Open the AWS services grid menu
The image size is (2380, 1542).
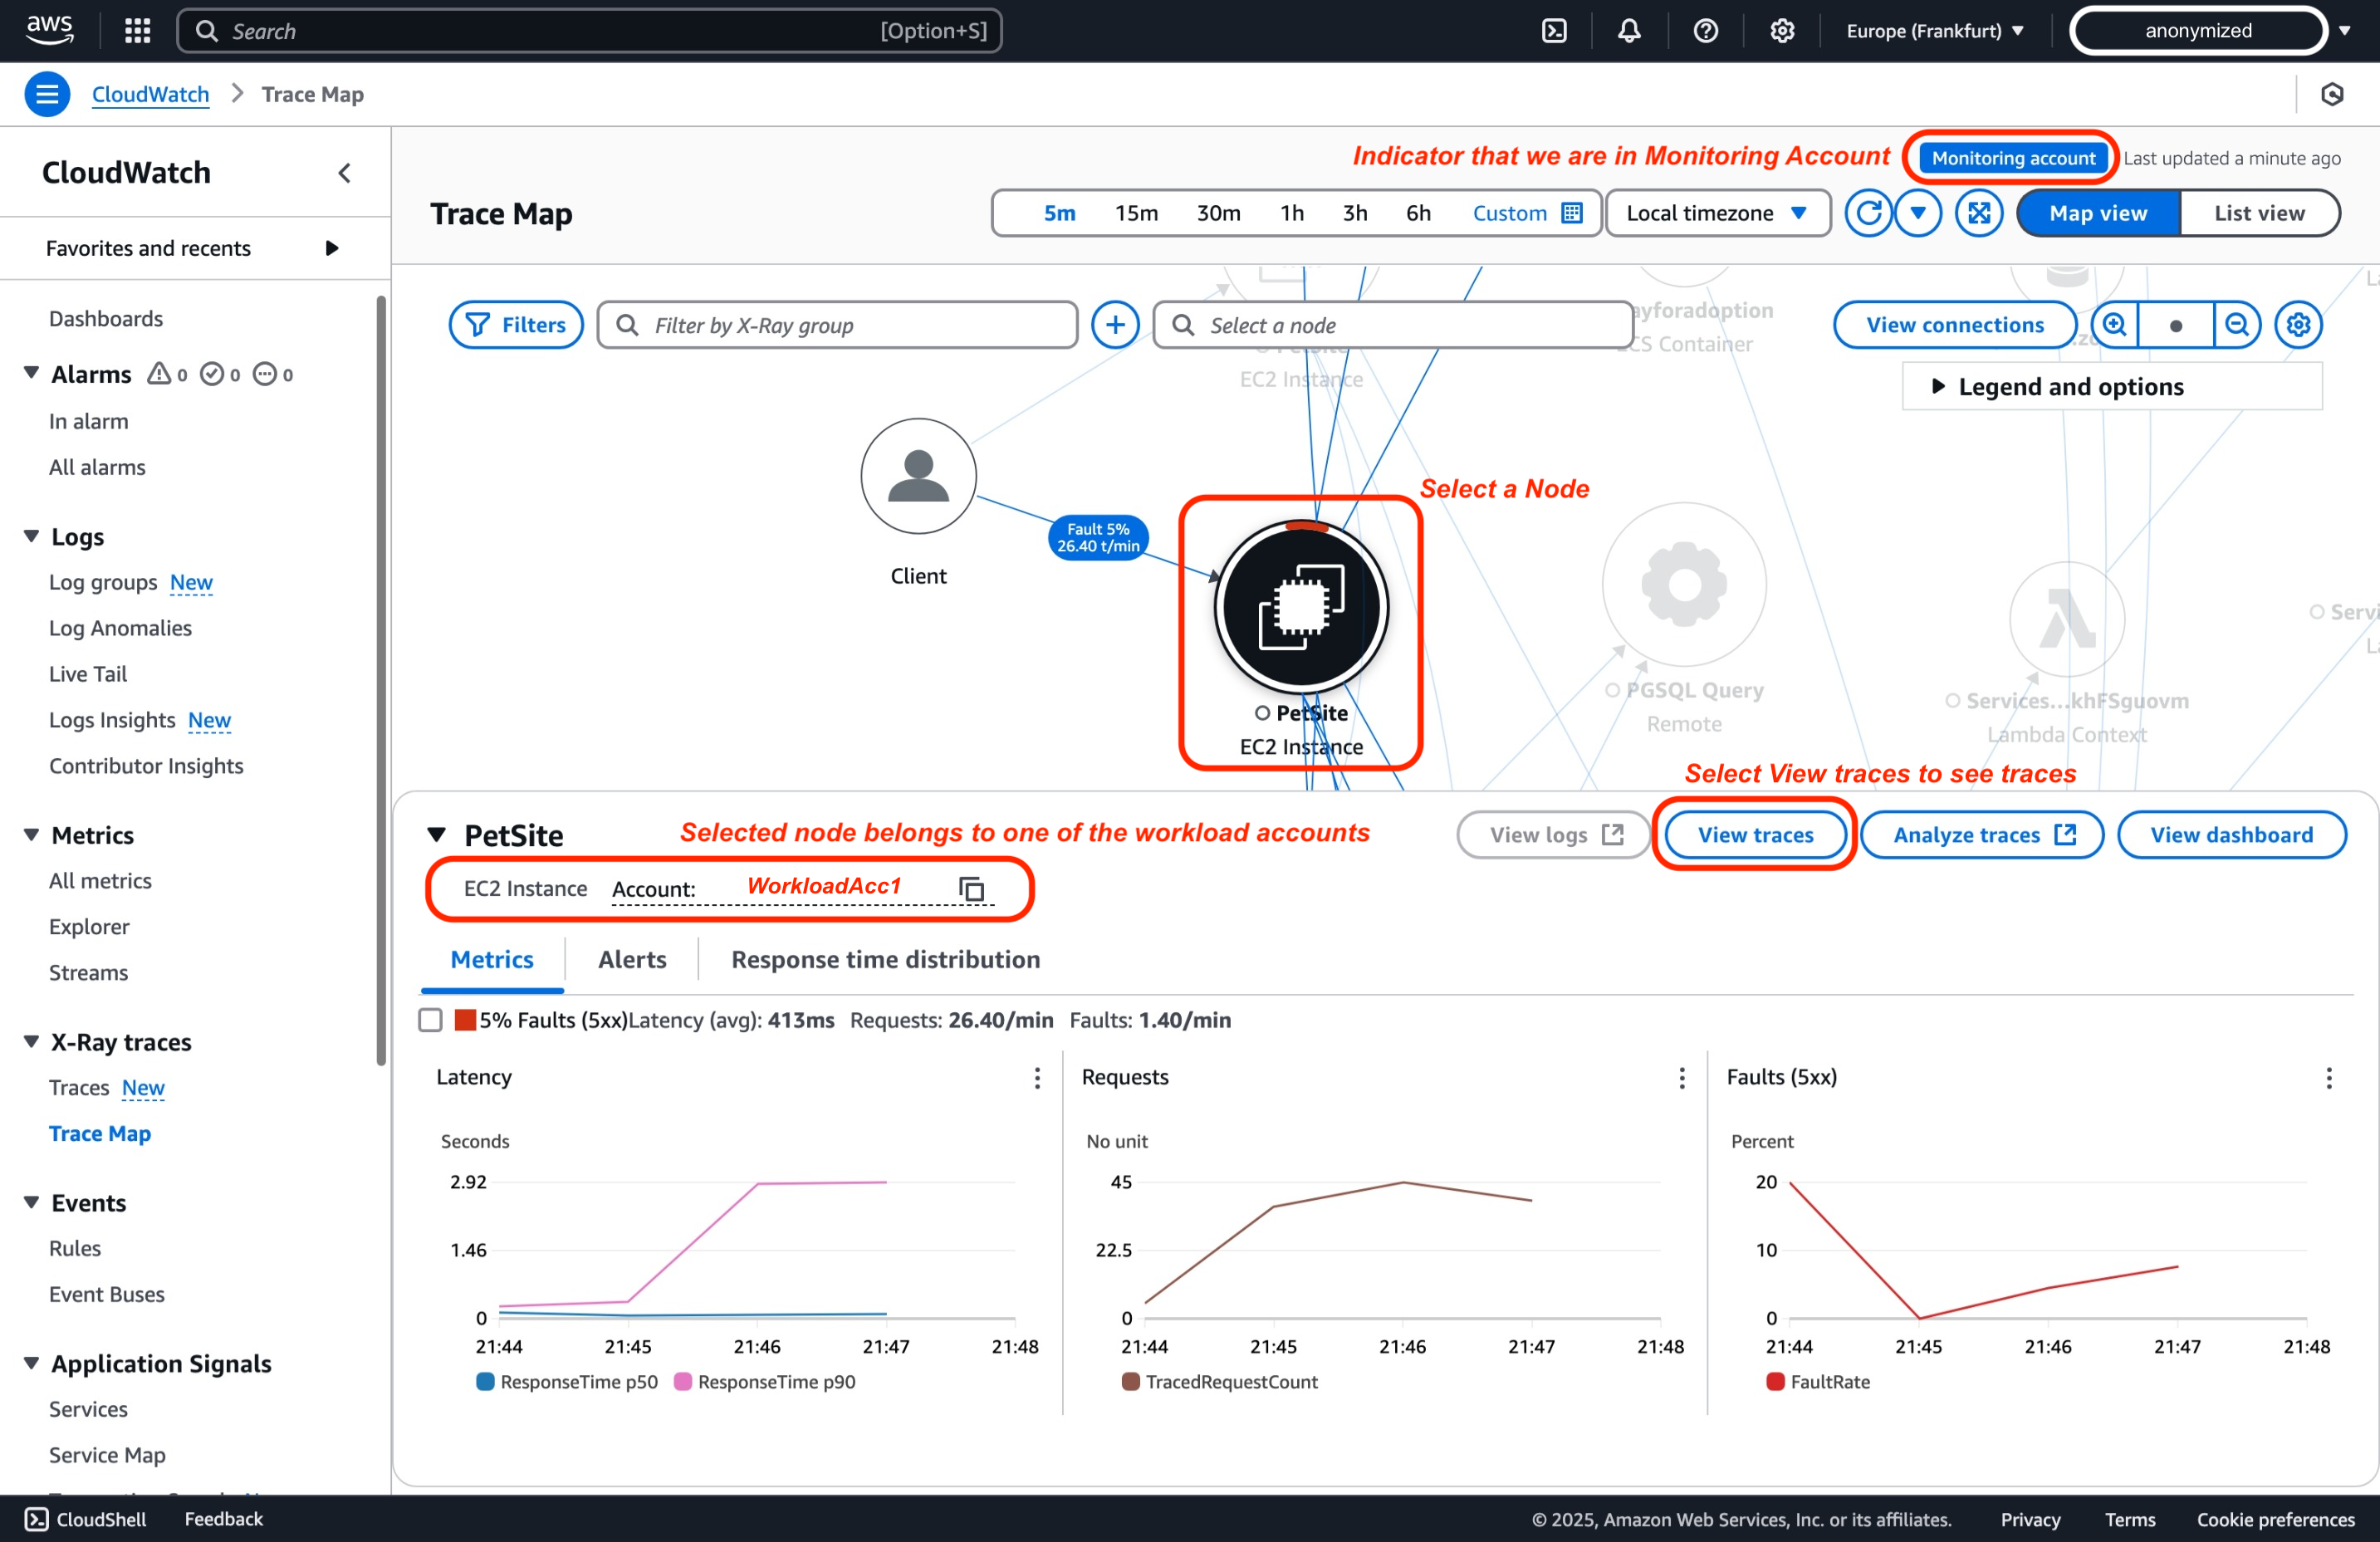point(137,31)
